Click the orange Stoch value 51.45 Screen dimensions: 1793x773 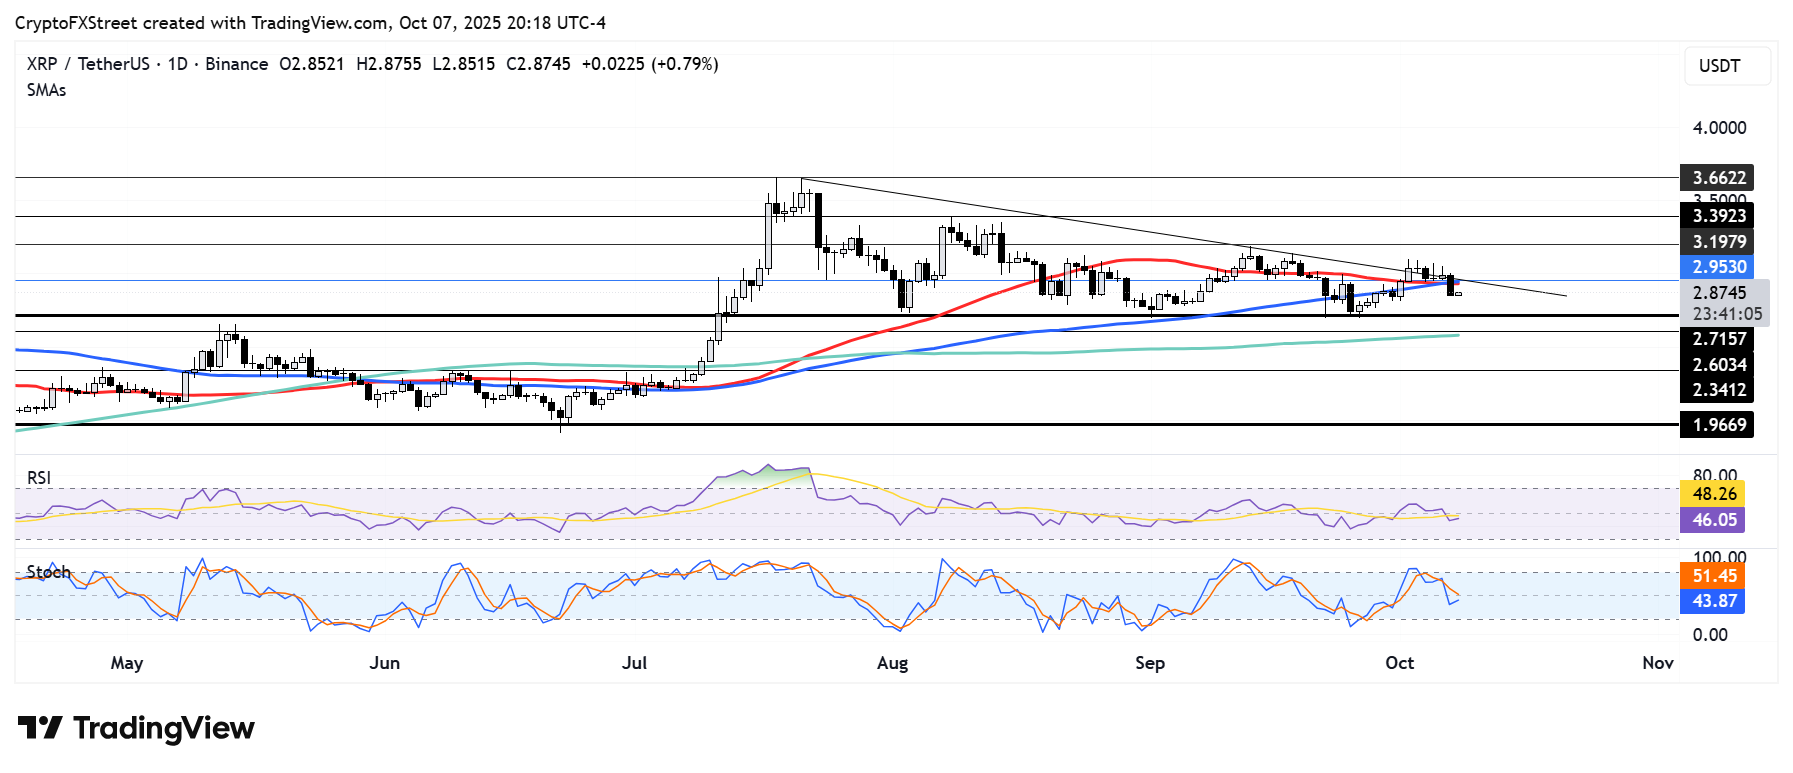click(x=1713, y=576)
